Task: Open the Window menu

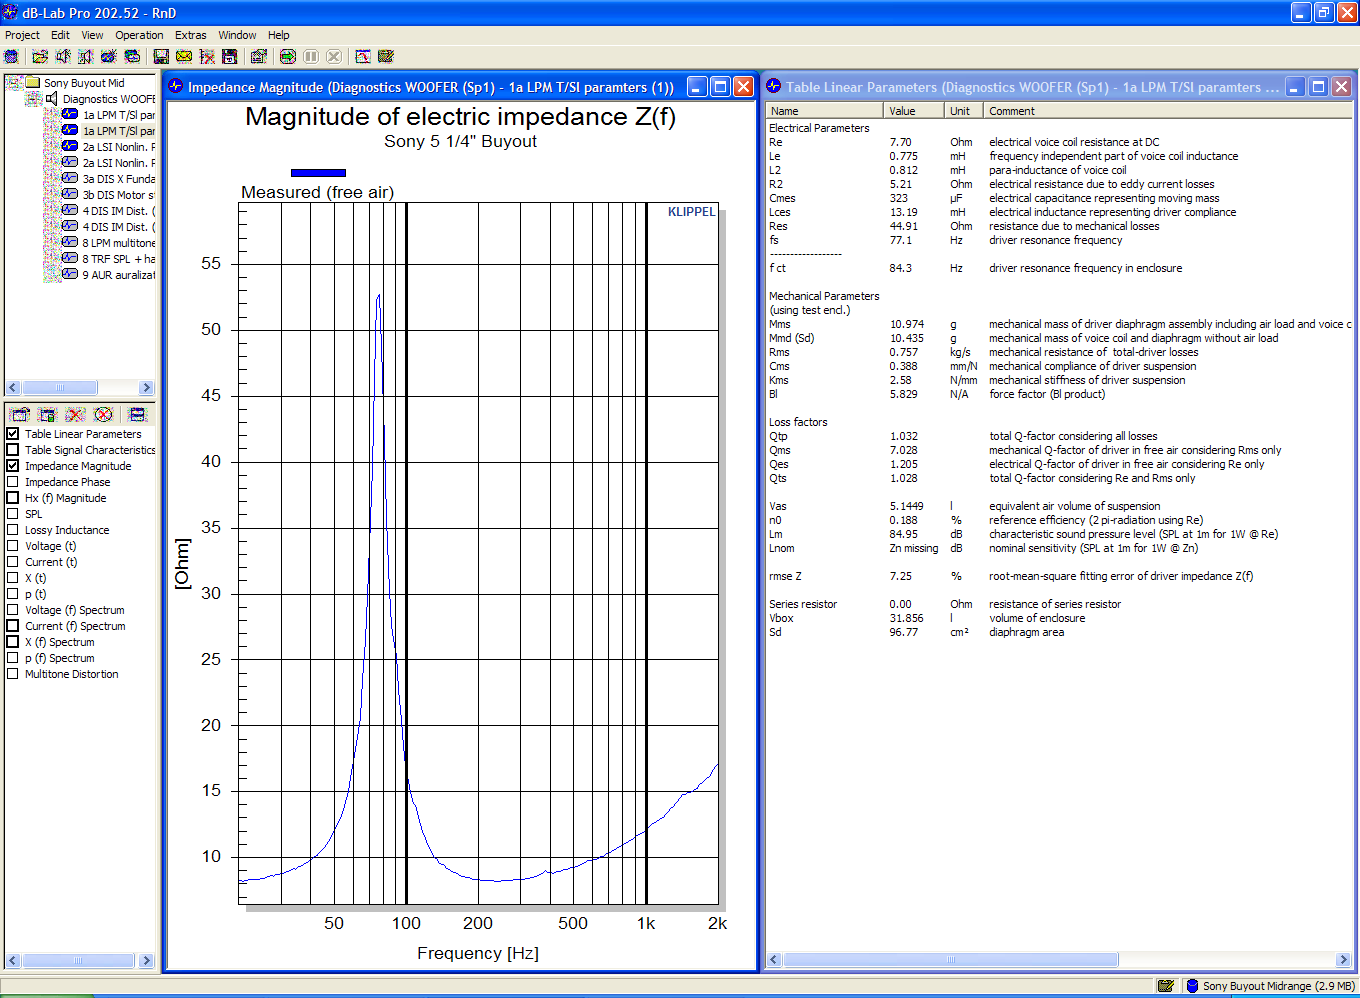Action: pyautogui.click(x=237, y=35)
